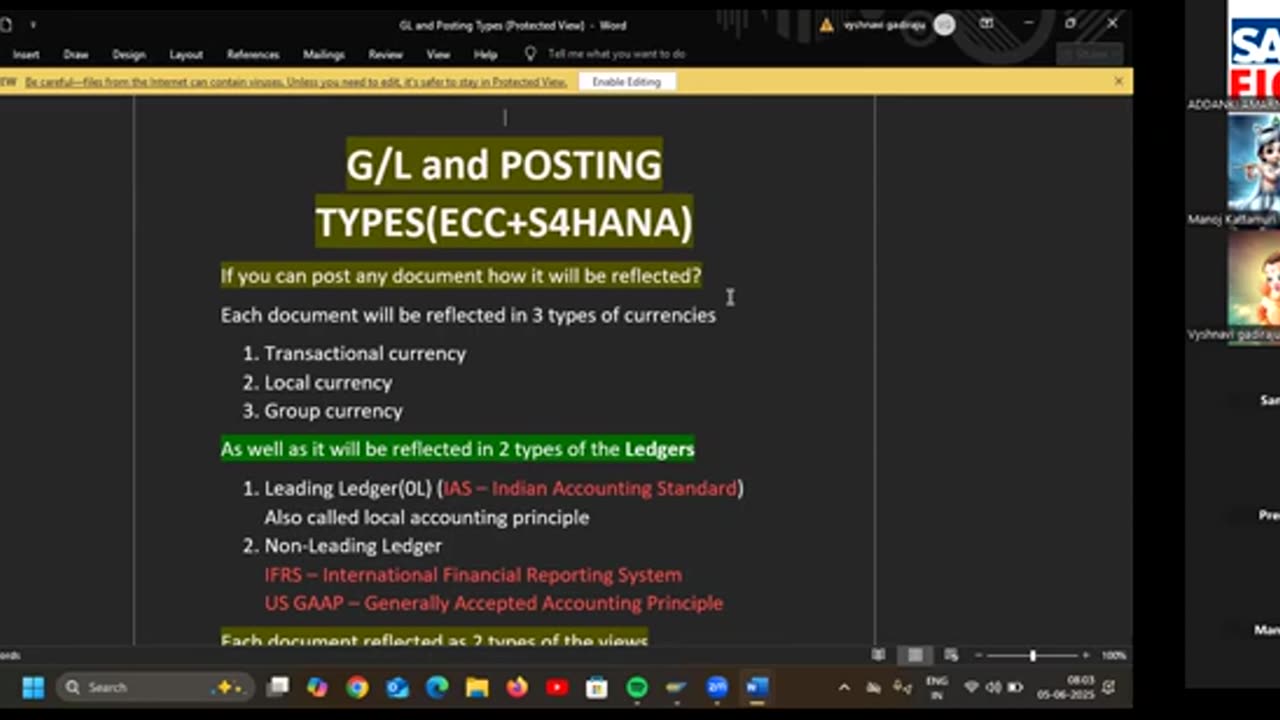Image resolution: width=1280 pixels, height=720 pixels.
Task: Click the zoom slider handle
Action: [x=1033, y=655]
